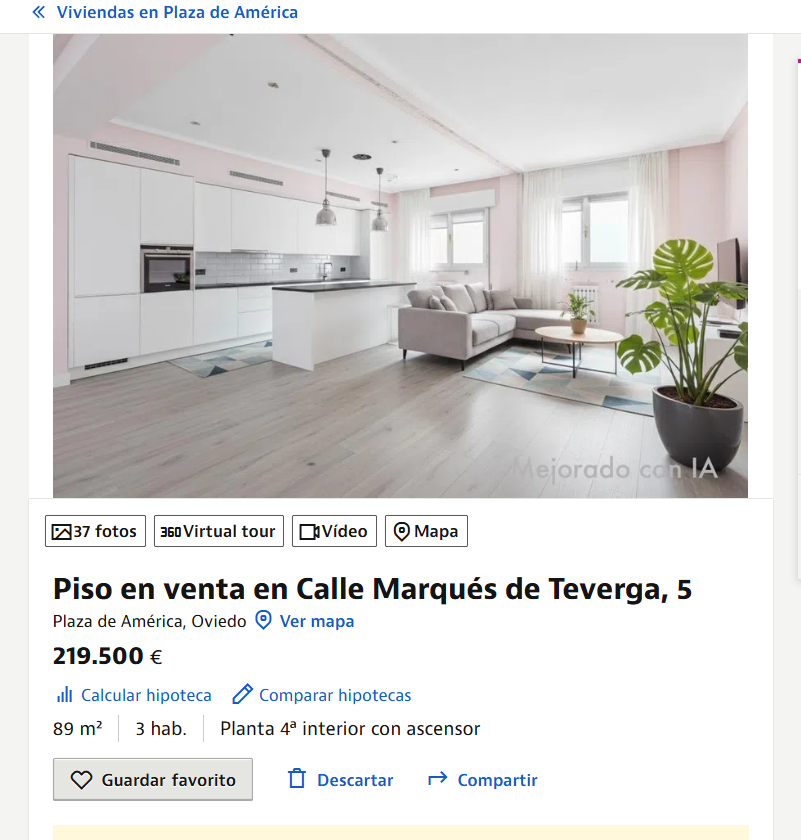This screenshot has height=840, width=801.
Task: Go back to Viviendas en Plaza de América
Action: pyautogui.click(x=177, y=12)
